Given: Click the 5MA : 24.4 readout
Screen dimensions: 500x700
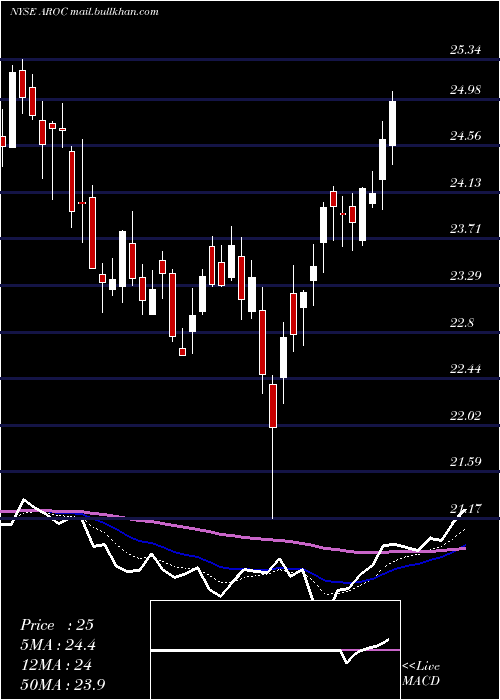Looking at the screenshot, I should pyautogui.click(x=58, y=645).
